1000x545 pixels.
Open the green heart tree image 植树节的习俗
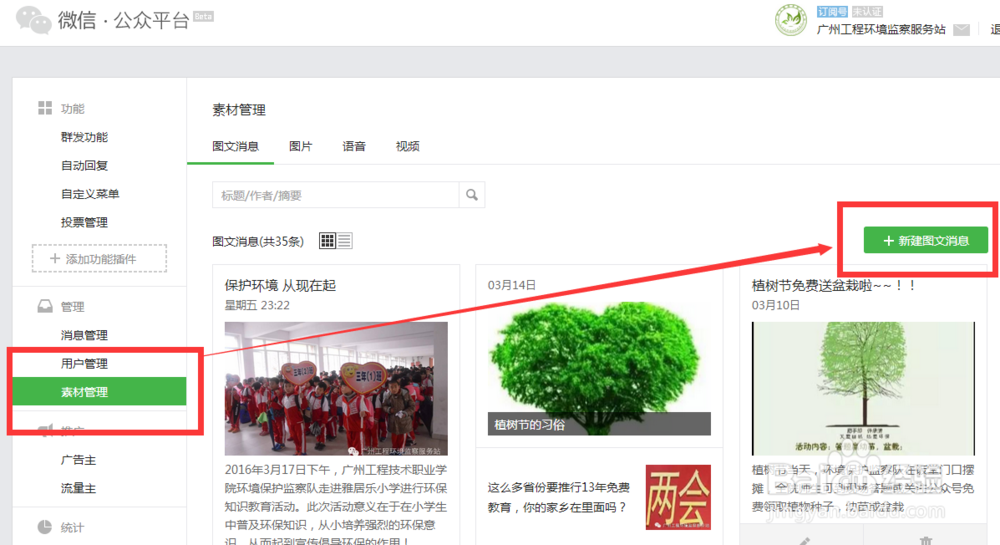pos(599,368)
